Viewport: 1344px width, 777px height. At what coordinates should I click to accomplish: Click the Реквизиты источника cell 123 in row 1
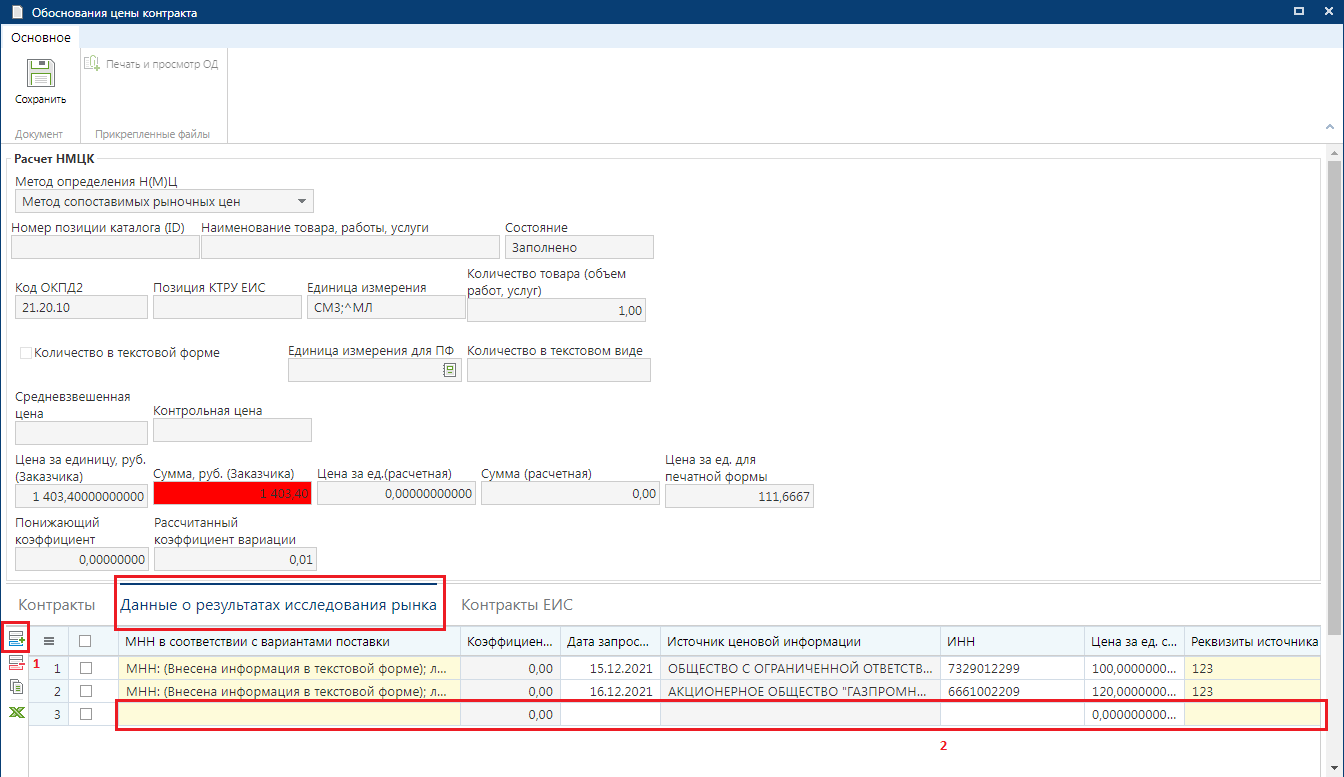click(1254, 667)
